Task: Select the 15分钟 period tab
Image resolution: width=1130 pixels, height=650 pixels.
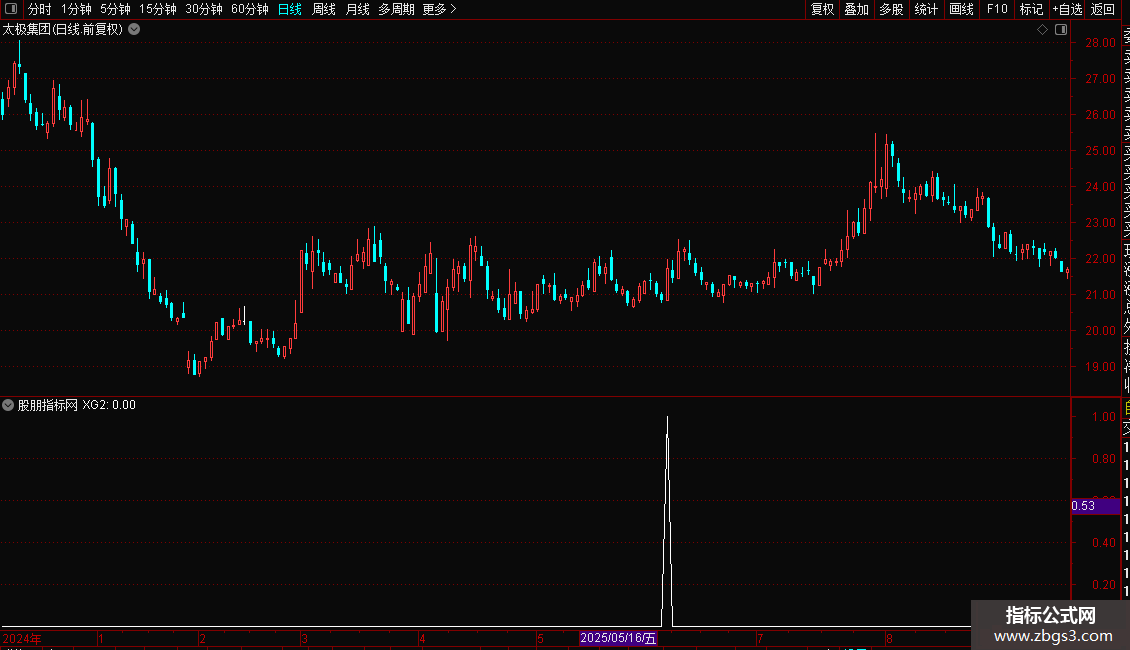Action: click(157, 9)
